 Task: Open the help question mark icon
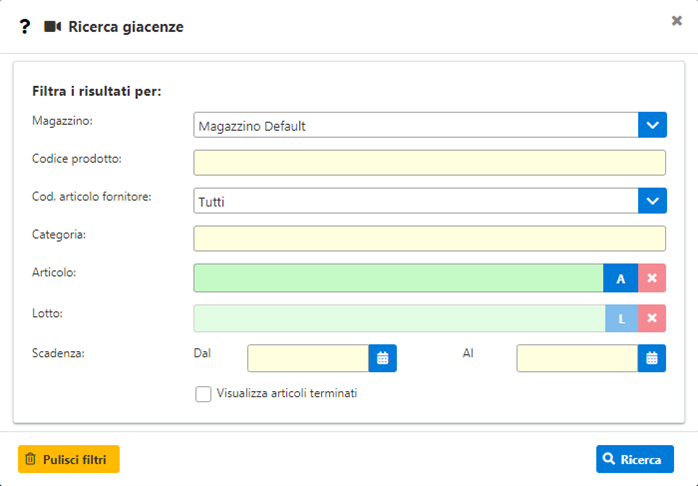coord(24,27)
